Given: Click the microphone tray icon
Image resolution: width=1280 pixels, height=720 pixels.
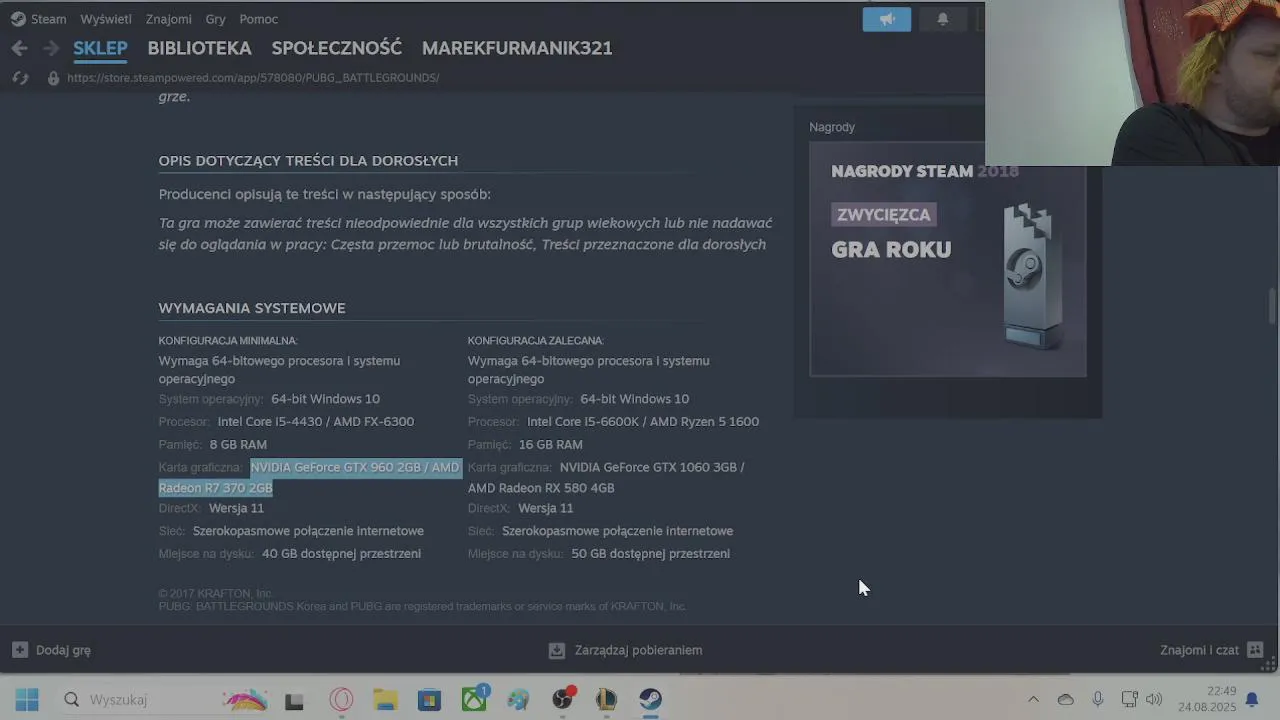Looking at the screenshot, I should 1098,700.
